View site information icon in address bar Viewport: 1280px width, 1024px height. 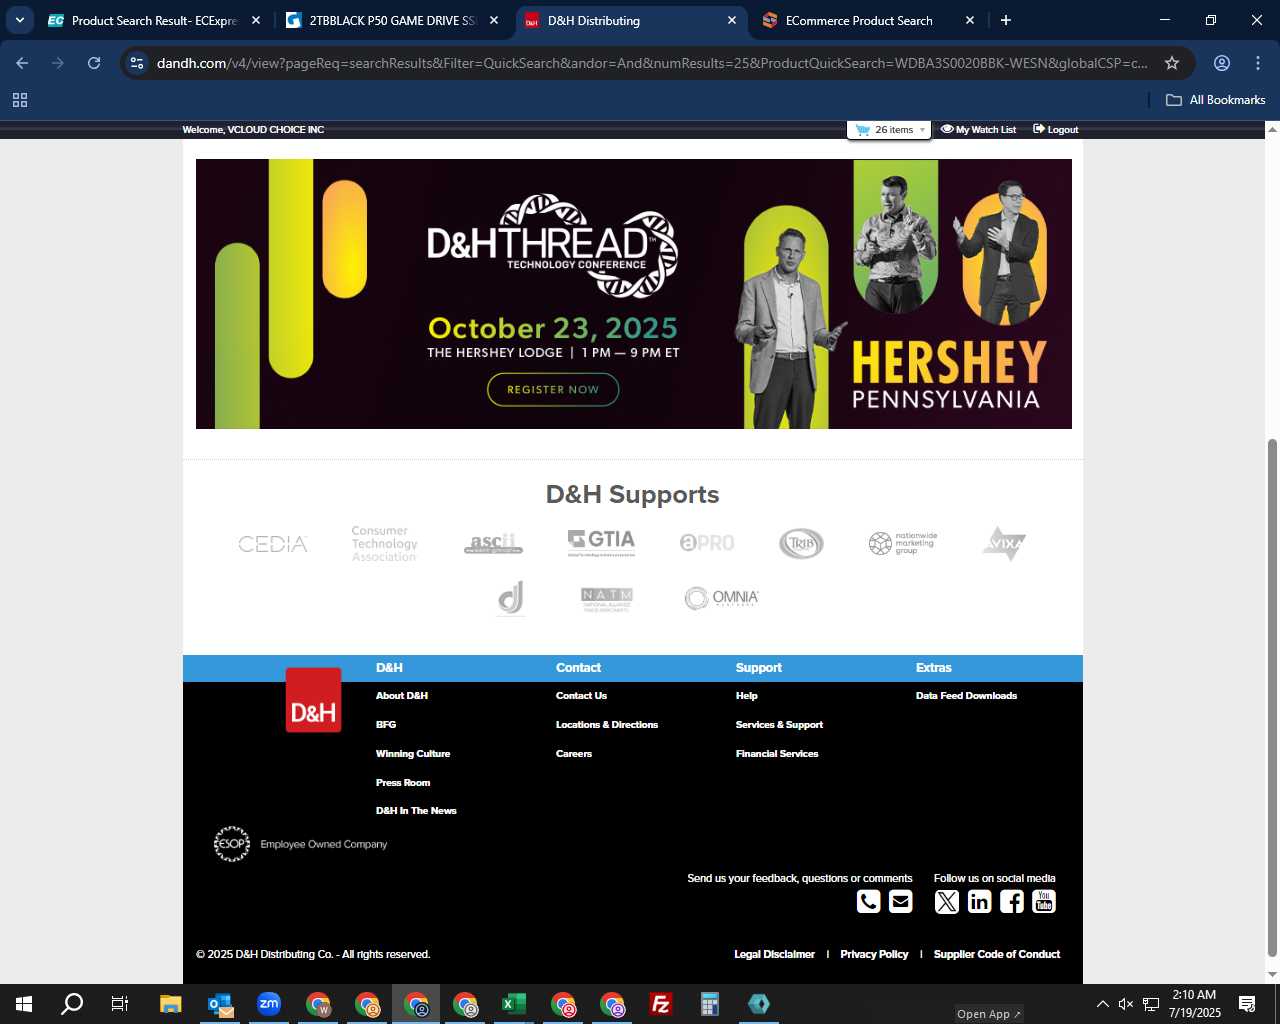138,63
